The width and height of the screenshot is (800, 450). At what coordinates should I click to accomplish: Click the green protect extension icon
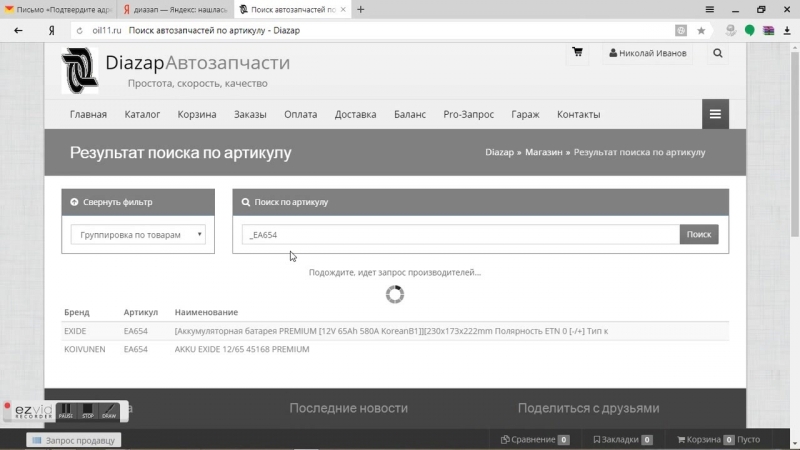749,31
